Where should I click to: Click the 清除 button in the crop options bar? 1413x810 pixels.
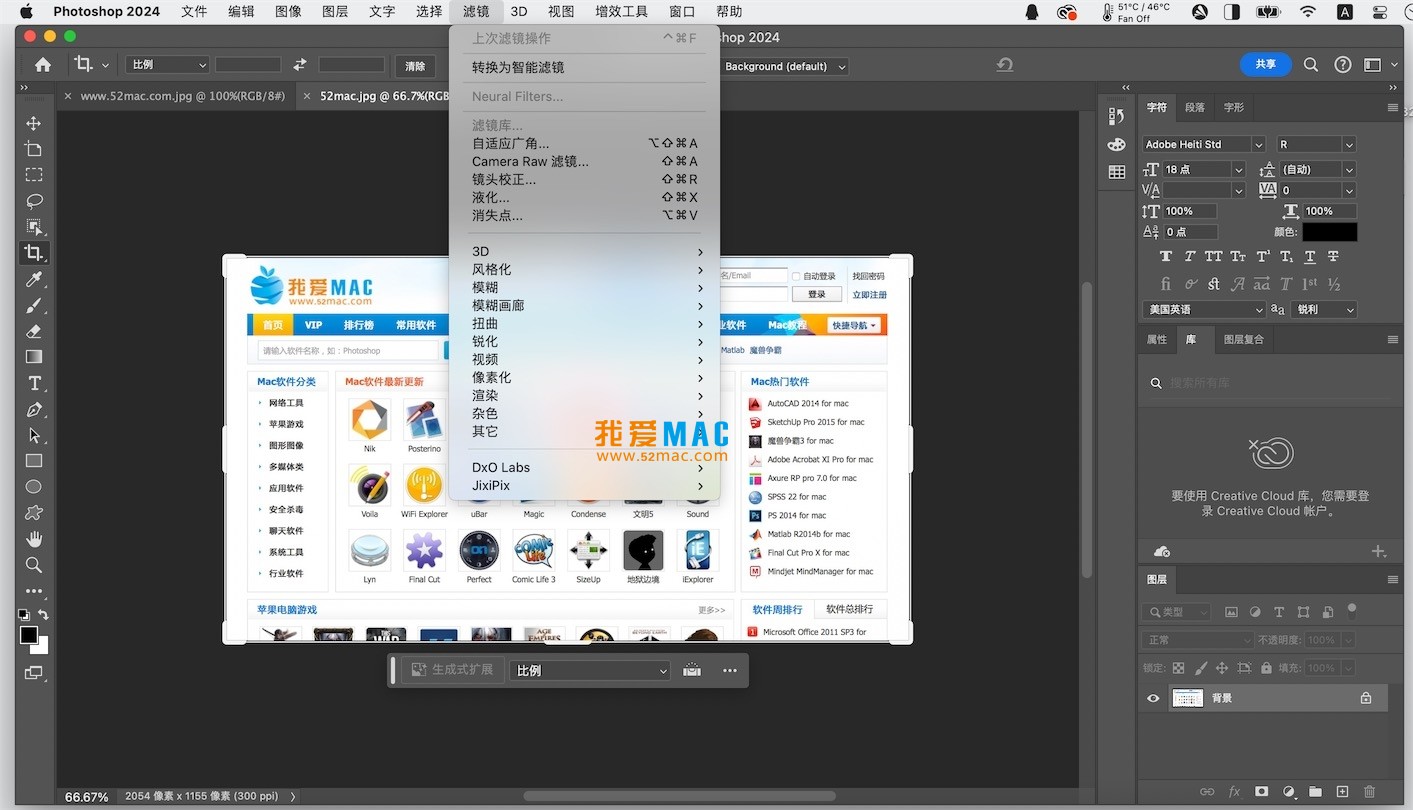pos(415,66)
